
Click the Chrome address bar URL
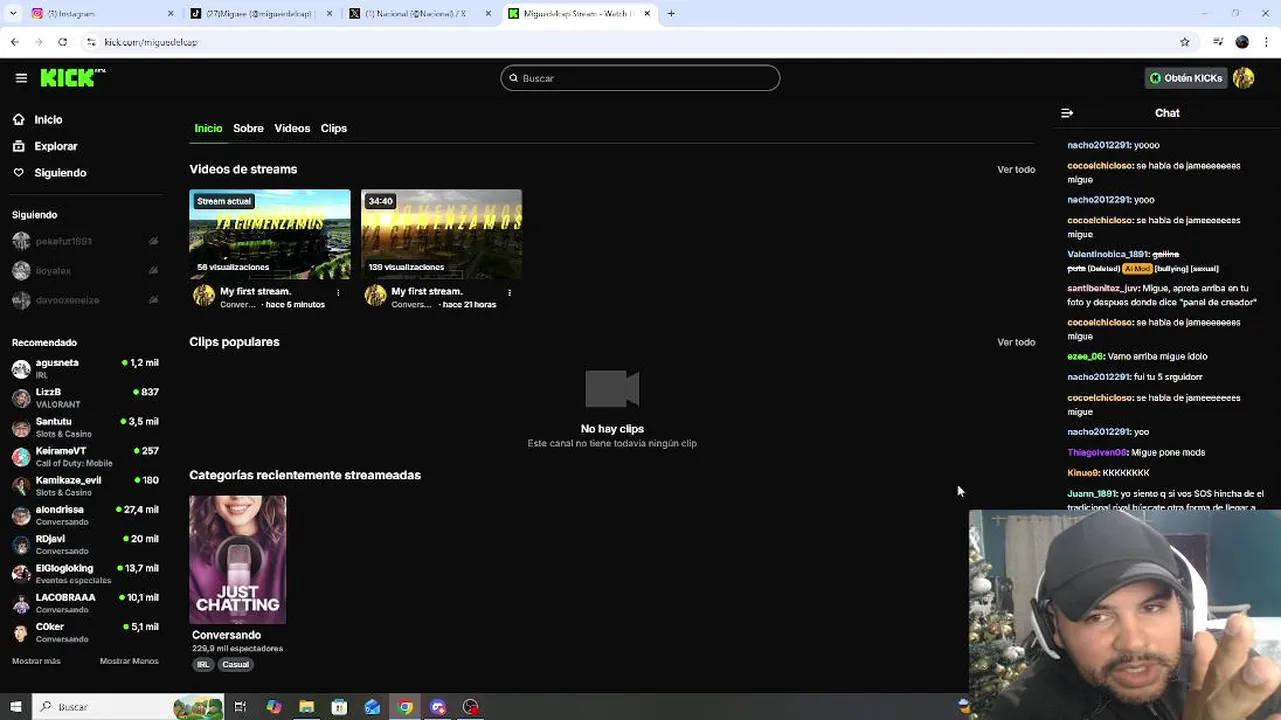pyautogui.click(x=150, y=42)
